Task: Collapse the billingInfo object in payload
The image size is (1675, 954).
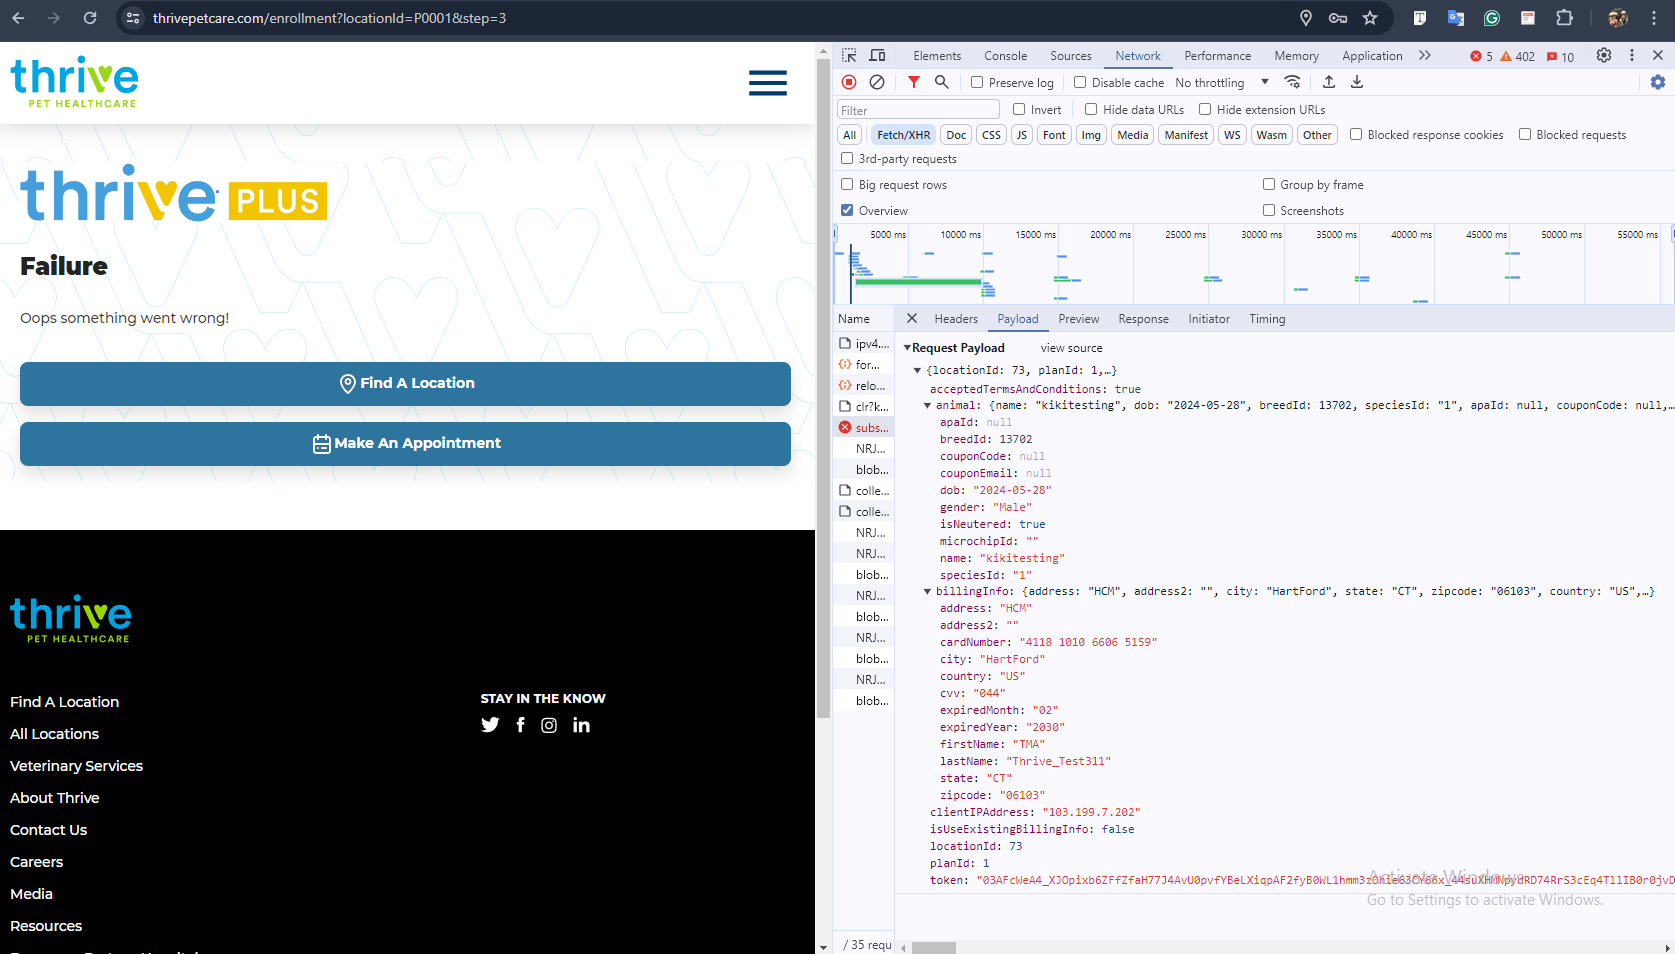Action: [927, 592]
